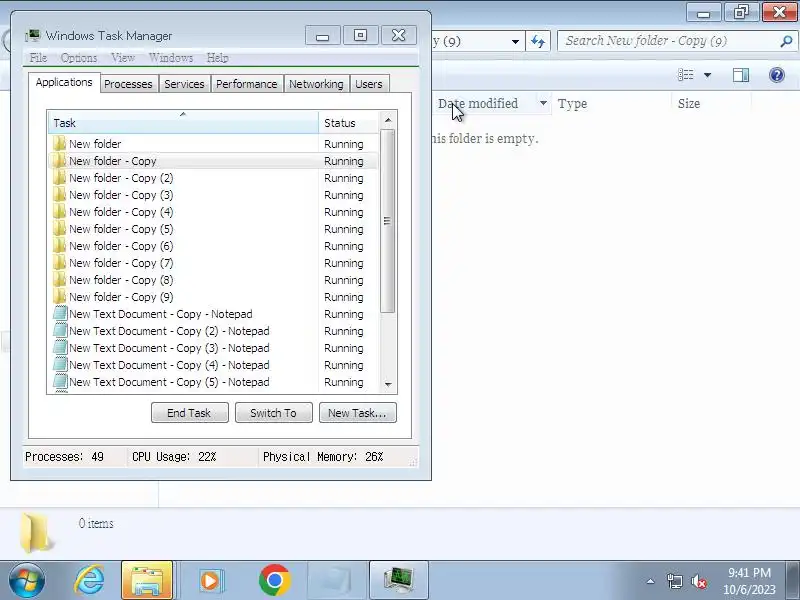Sort tasks by the Status column header

click(x=349, y=123)
